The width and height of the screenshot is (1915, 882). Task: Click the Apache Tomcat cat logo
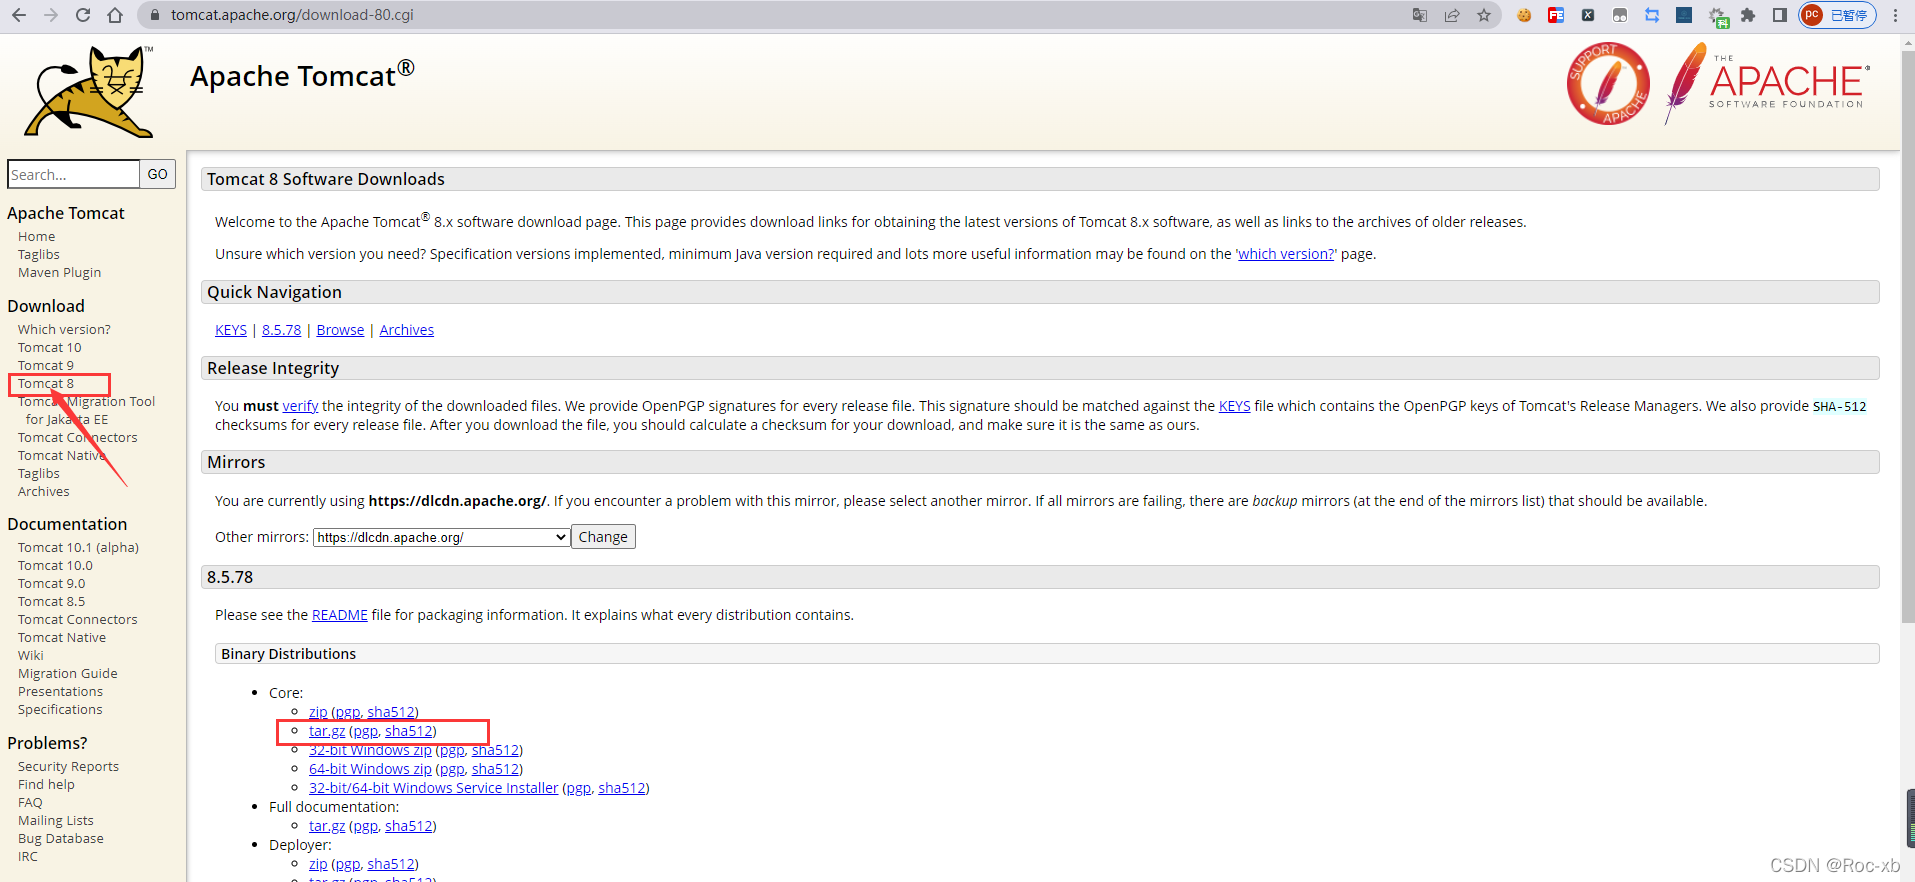[x=90, y=91]
